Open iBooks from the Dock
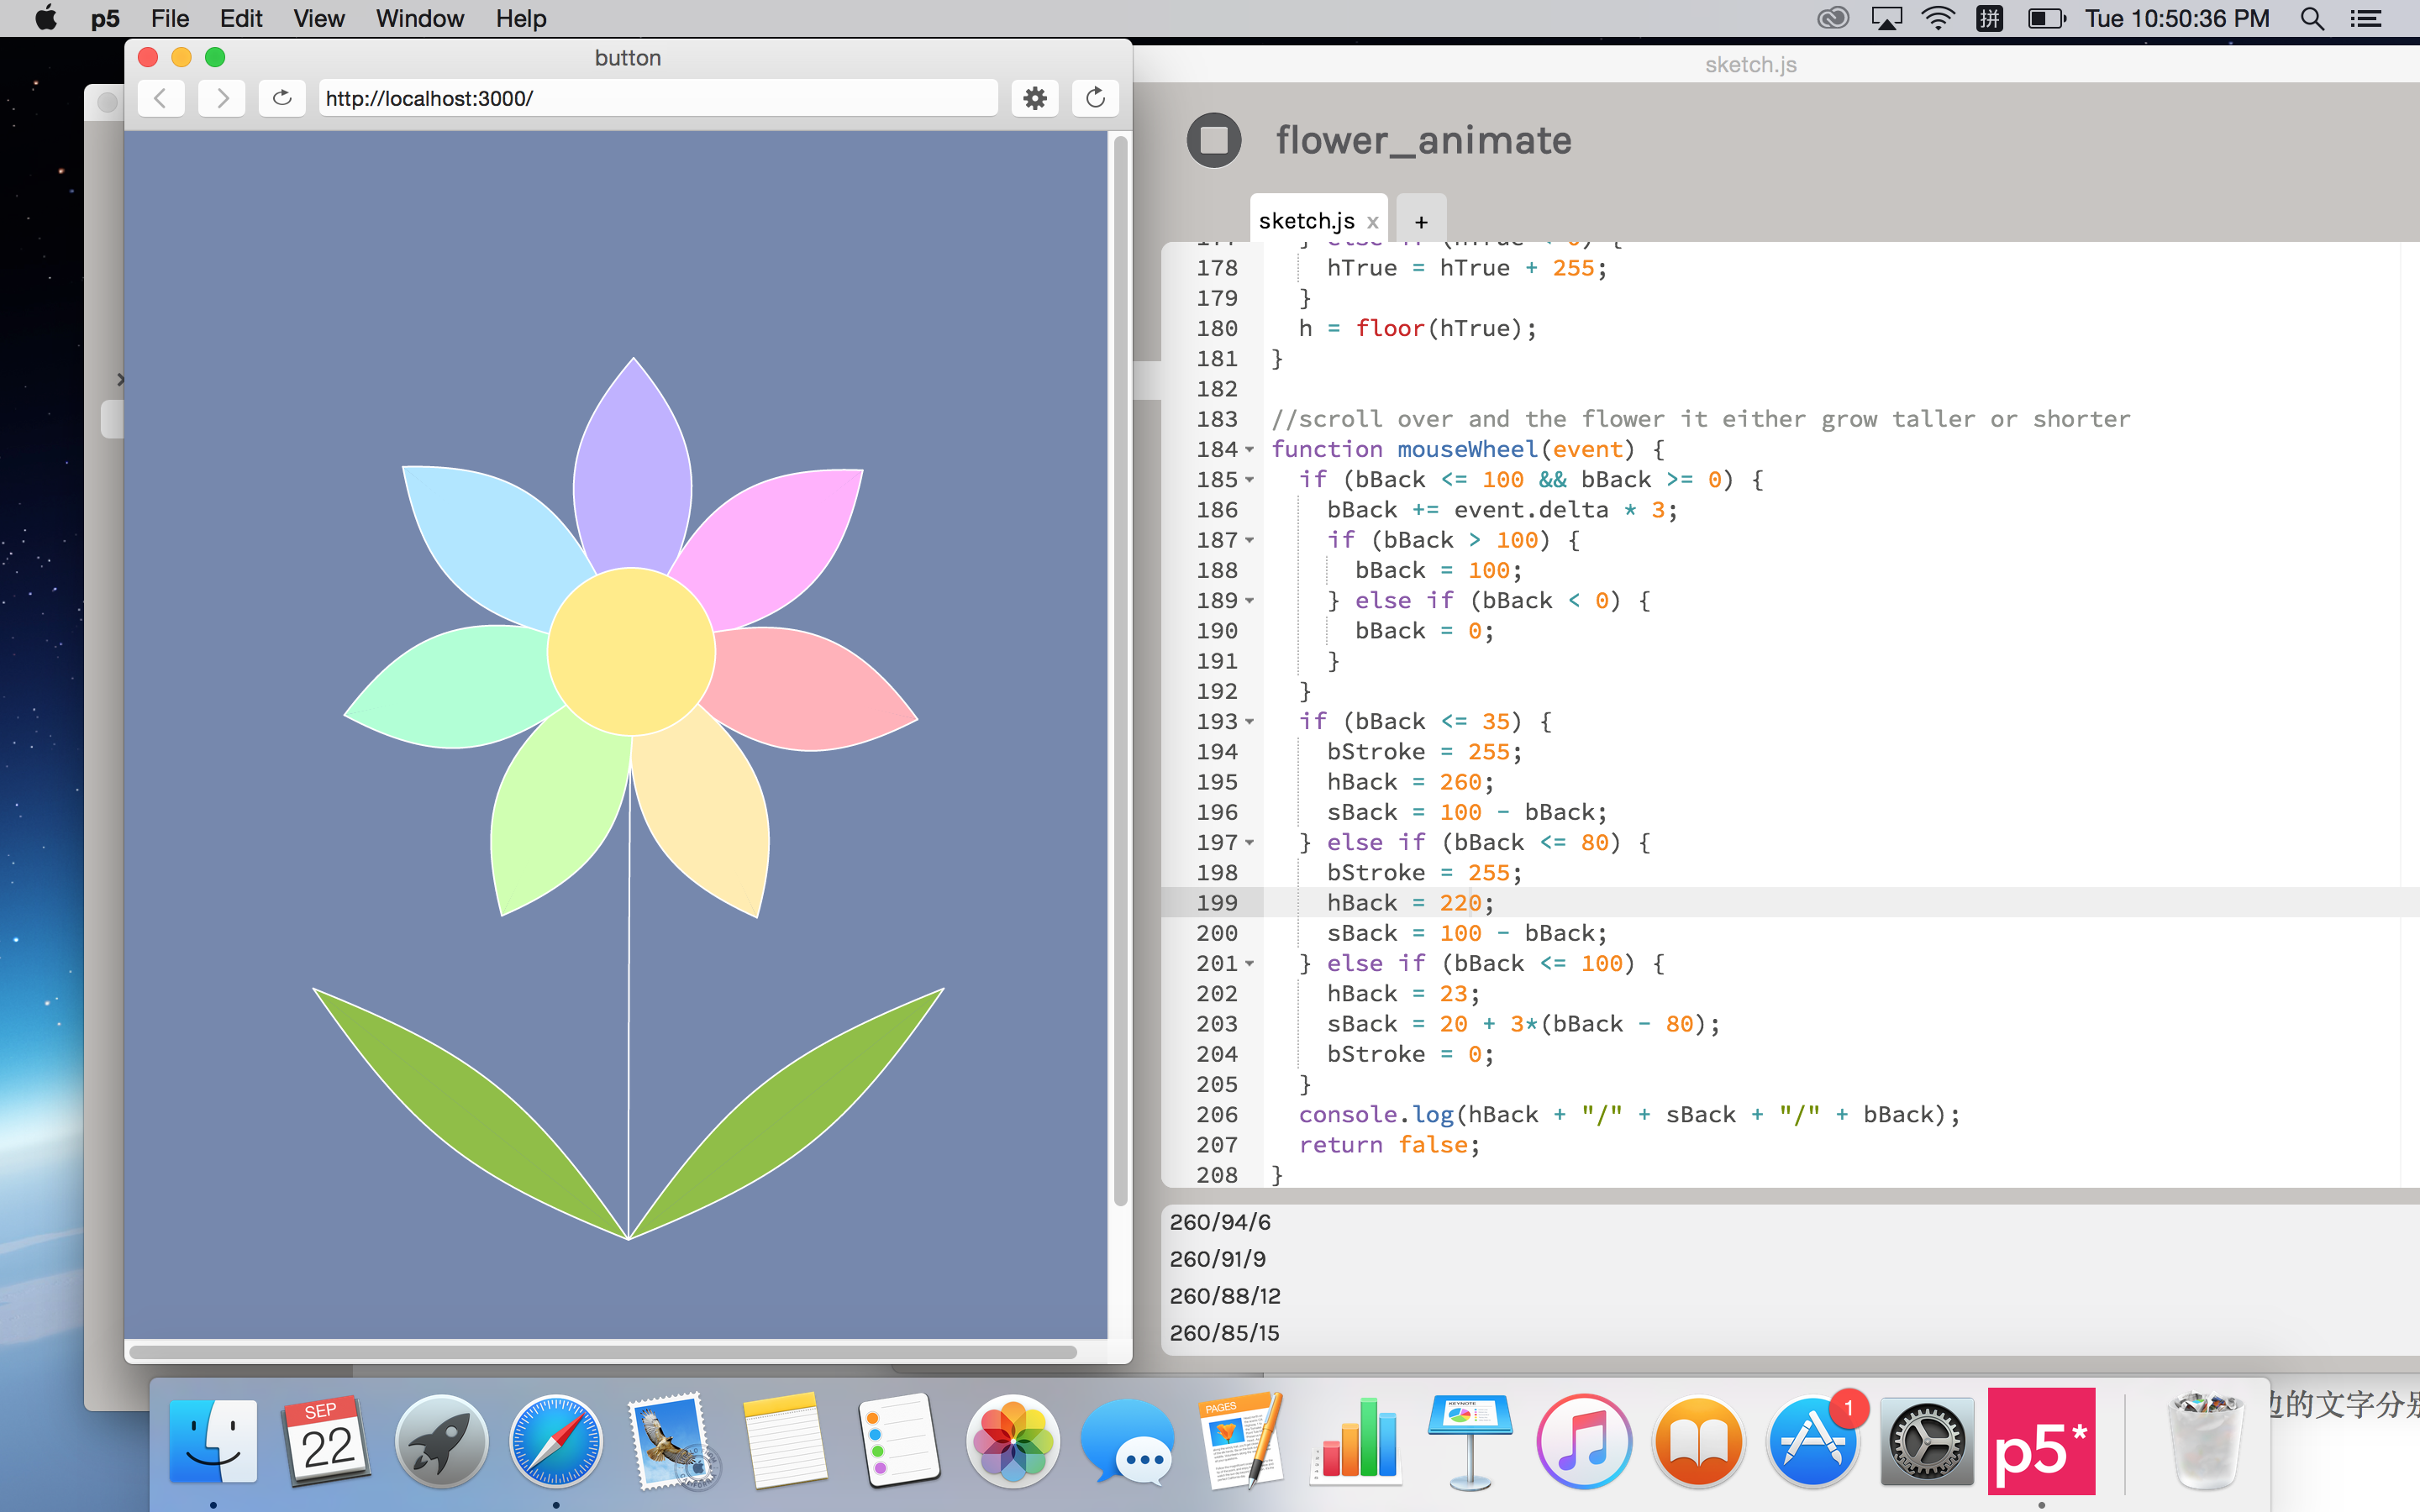Screen dimensions: 2420x1512 1698,1441
